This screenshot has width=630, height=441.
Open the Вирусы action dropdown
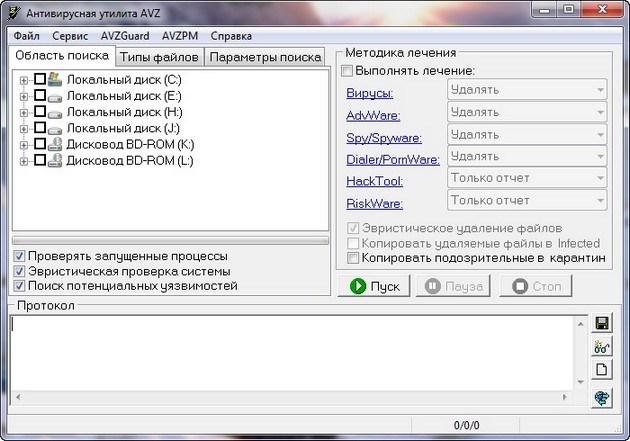(527, 90)
